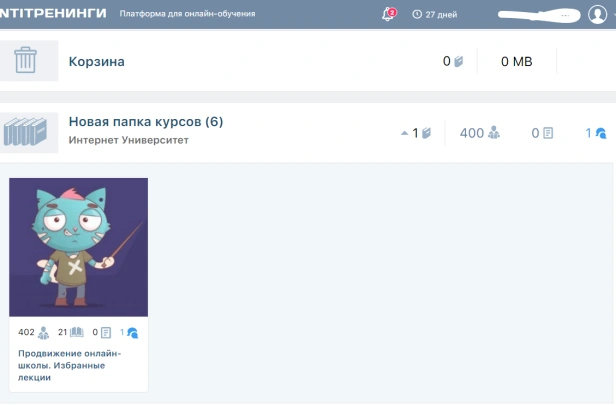Open the Новая папка курсов (6) folder

click(145, 122)
